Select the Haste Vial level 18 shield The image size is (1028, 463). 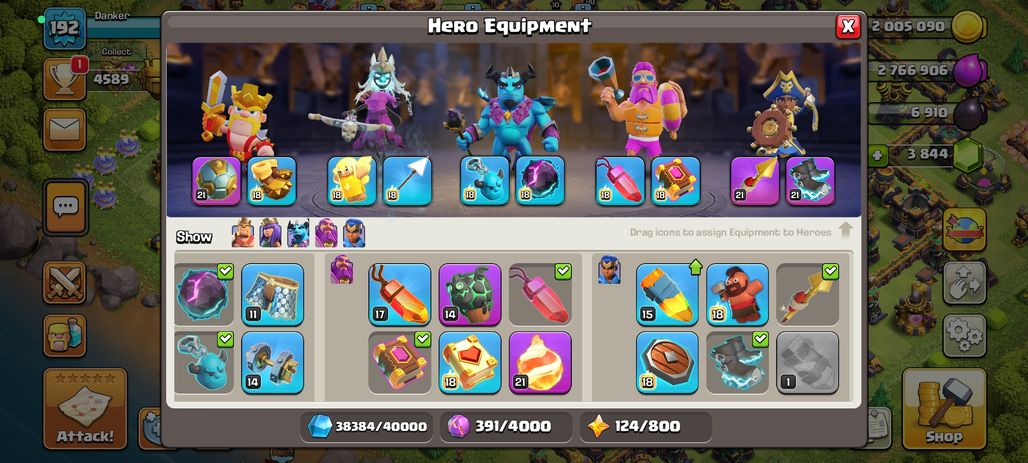coord(667,363)
